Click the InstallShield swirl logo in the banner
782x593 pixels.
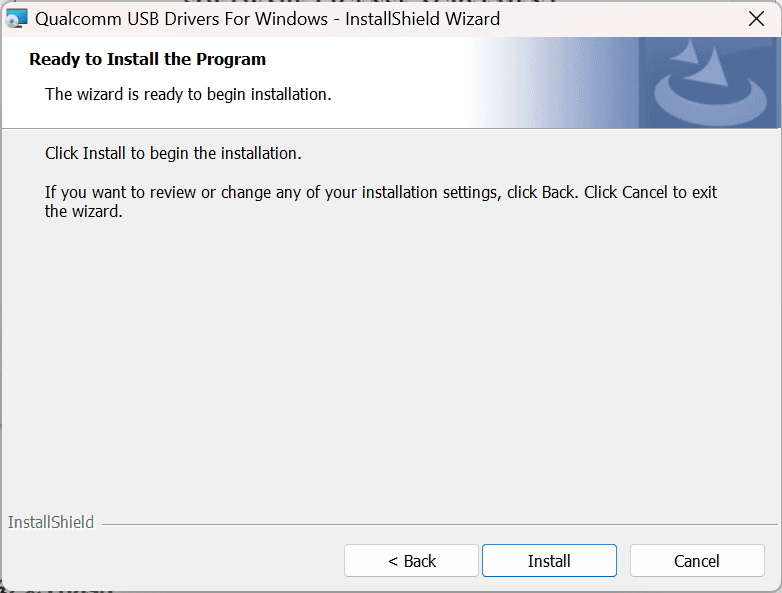[x=710, y=82]
